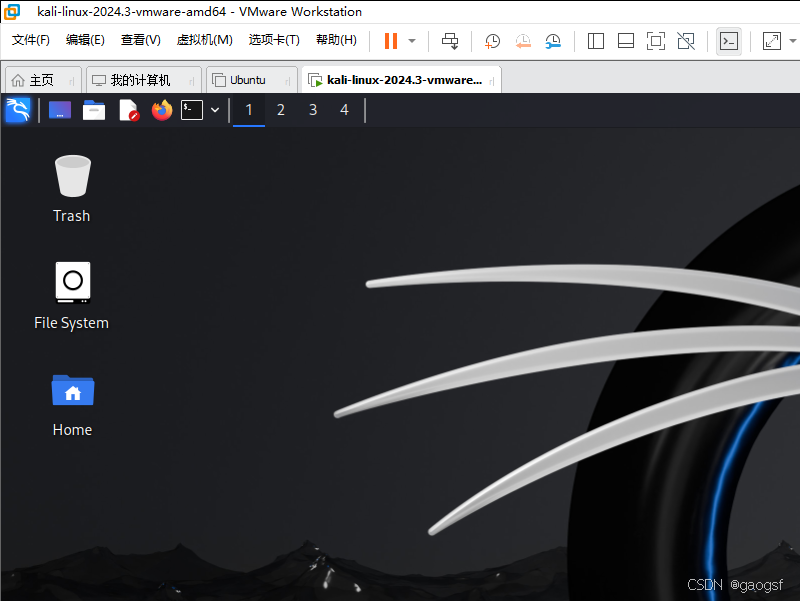Close the kali-linux tab

(492, 81)
